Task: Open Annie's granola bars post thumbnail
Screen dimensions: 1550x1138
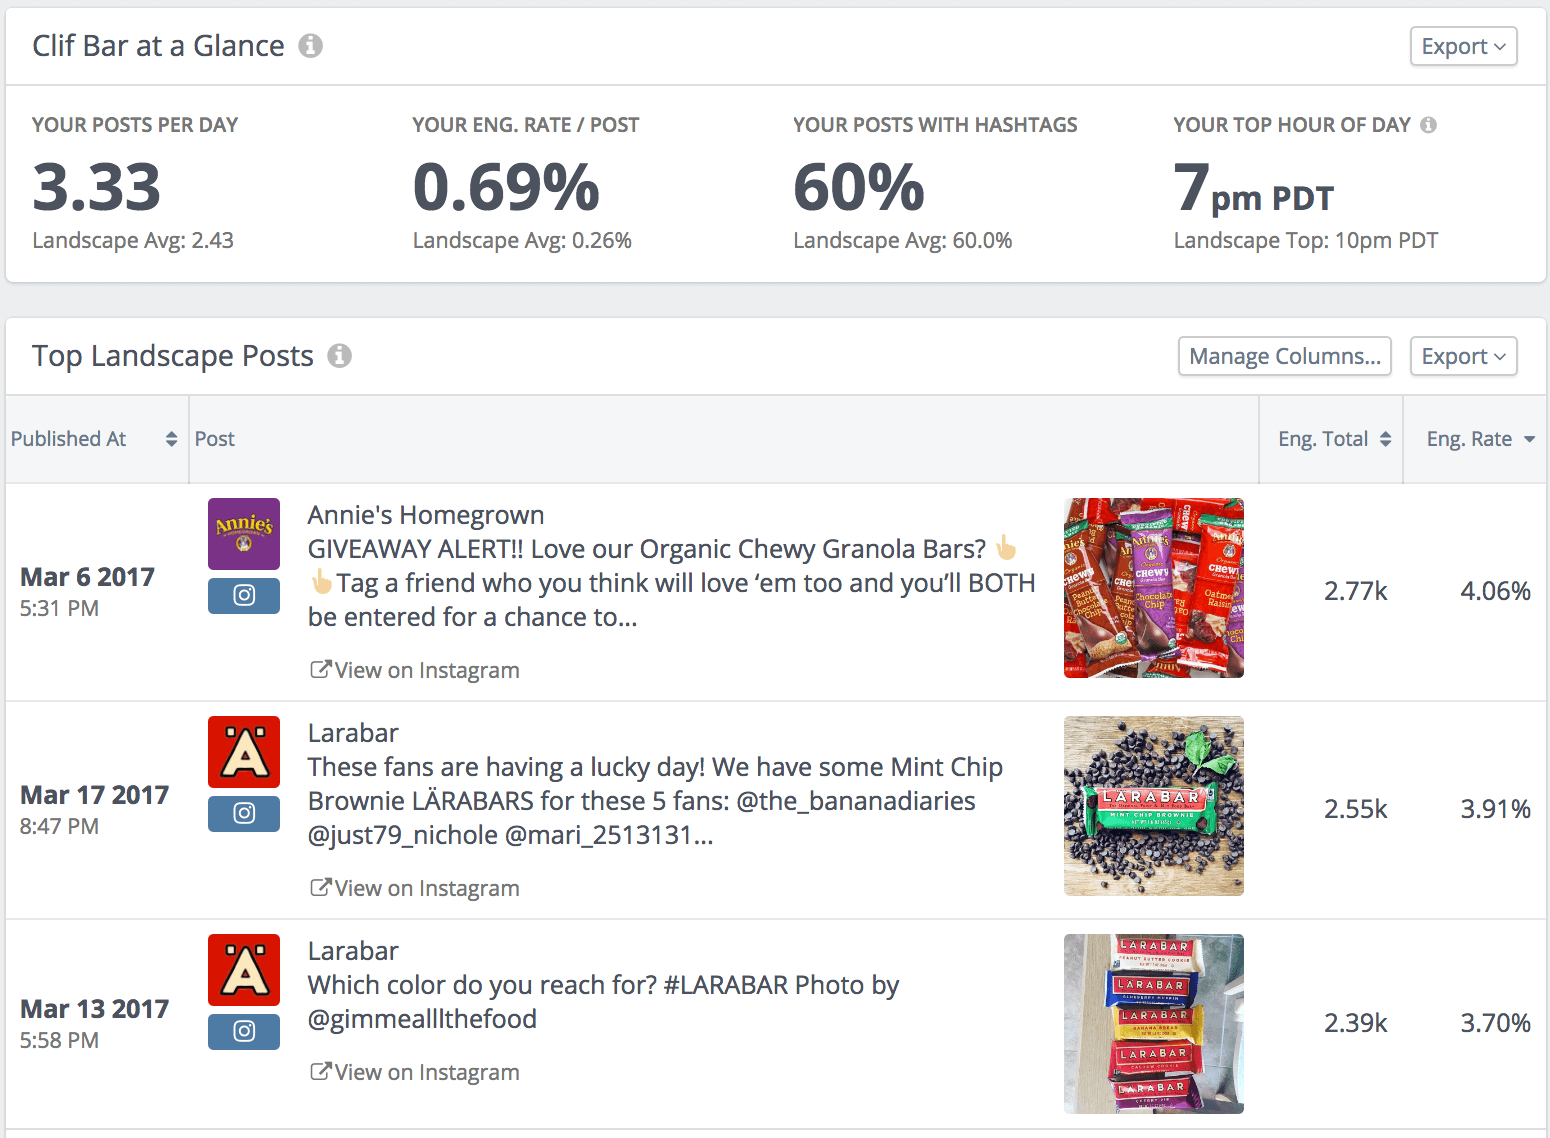Action: tap(1154, 588)
